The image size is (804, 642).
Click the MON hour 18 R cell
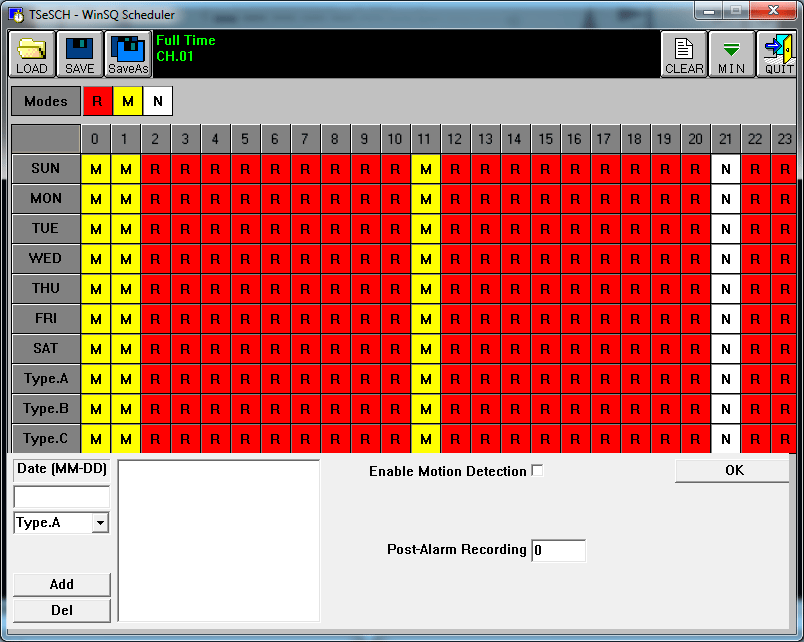click(635, 199)
